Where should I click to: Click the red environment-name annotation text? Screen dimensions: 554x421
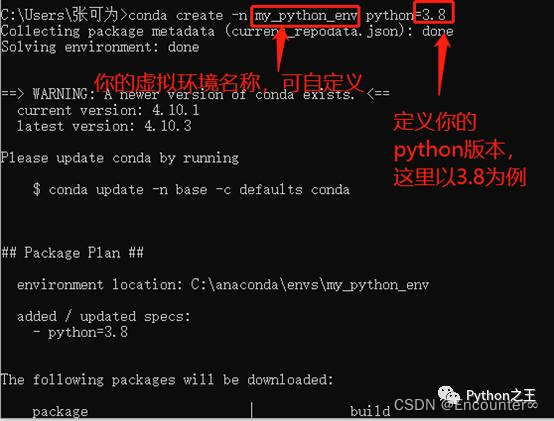tap(229, 83)
